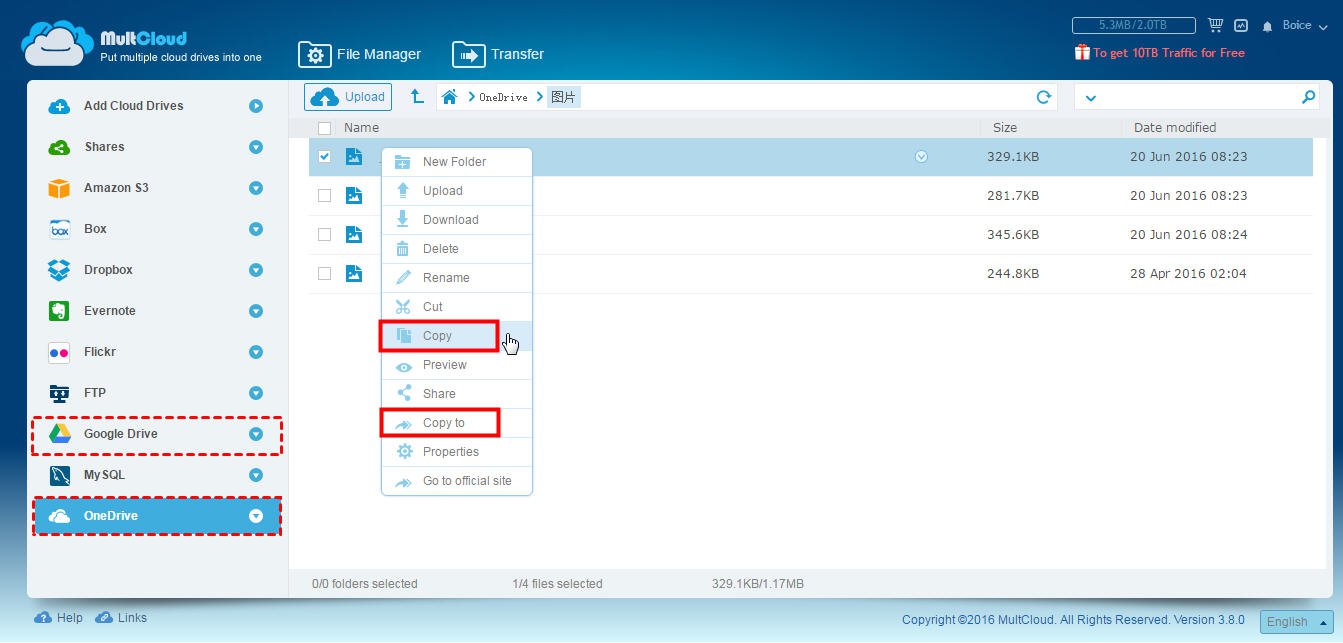Go up one folder level arrow
The height and width of the screenshot is (643, 1343).
click(x=417, y=97)
